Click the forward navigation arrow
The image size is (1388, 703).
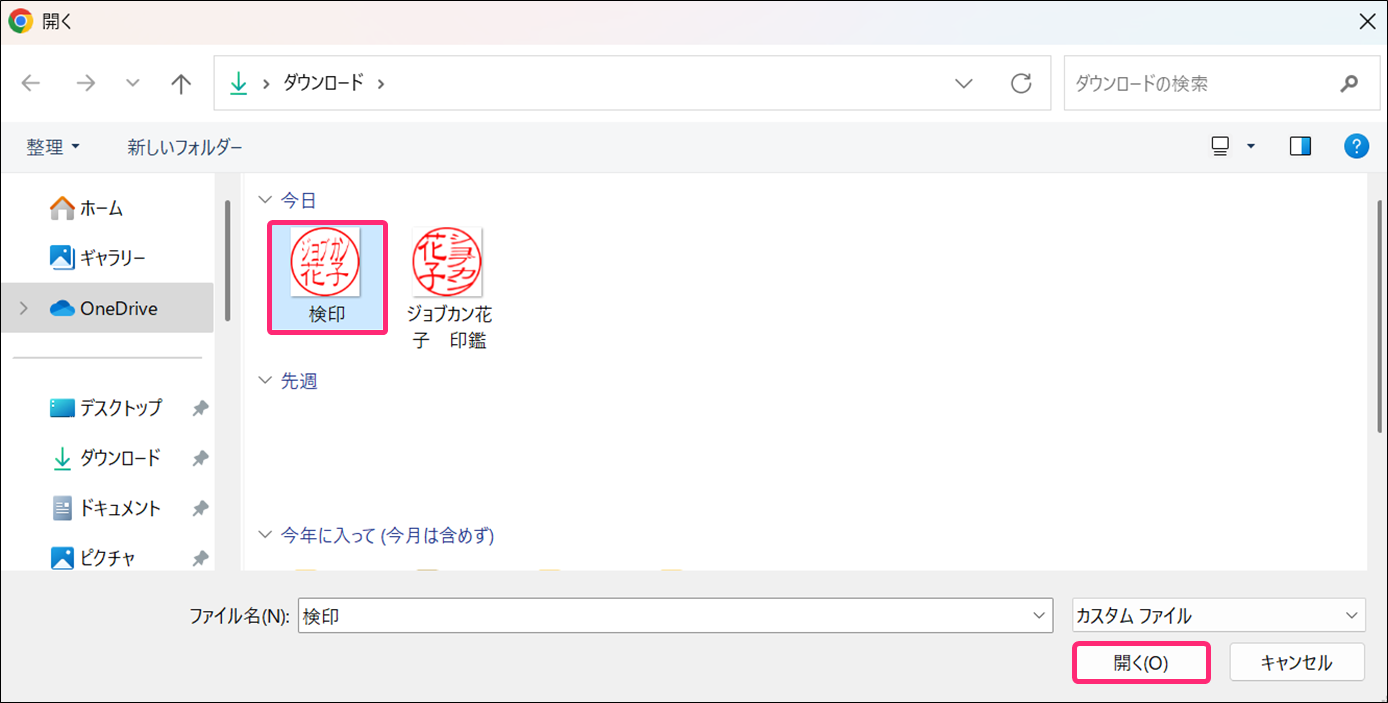pyautogui.click(x=85, y=84)
